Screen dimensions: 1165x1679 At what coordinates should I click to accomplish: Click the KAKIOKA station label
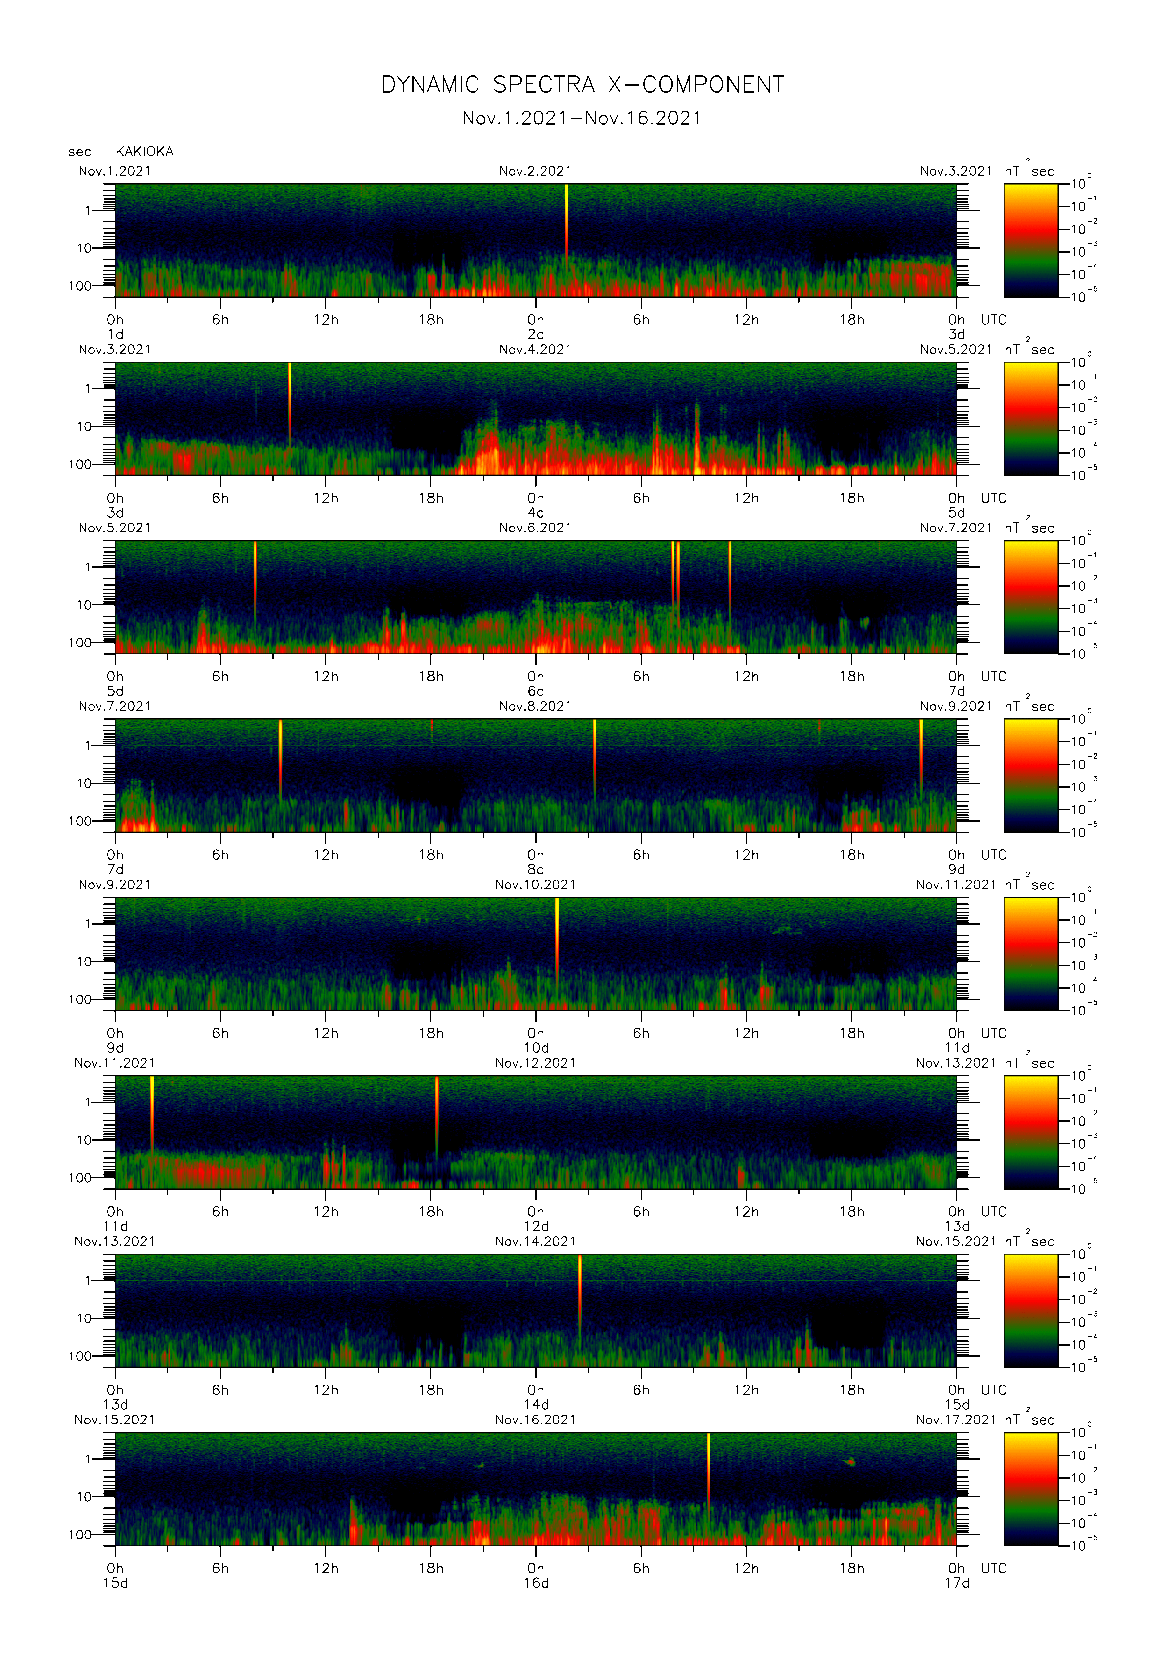(145, 151)
